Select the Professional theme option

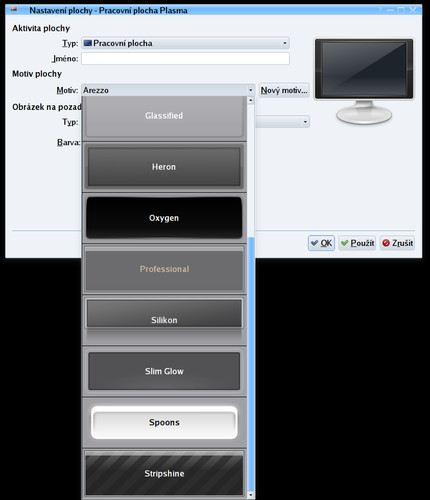click(164, 269)
